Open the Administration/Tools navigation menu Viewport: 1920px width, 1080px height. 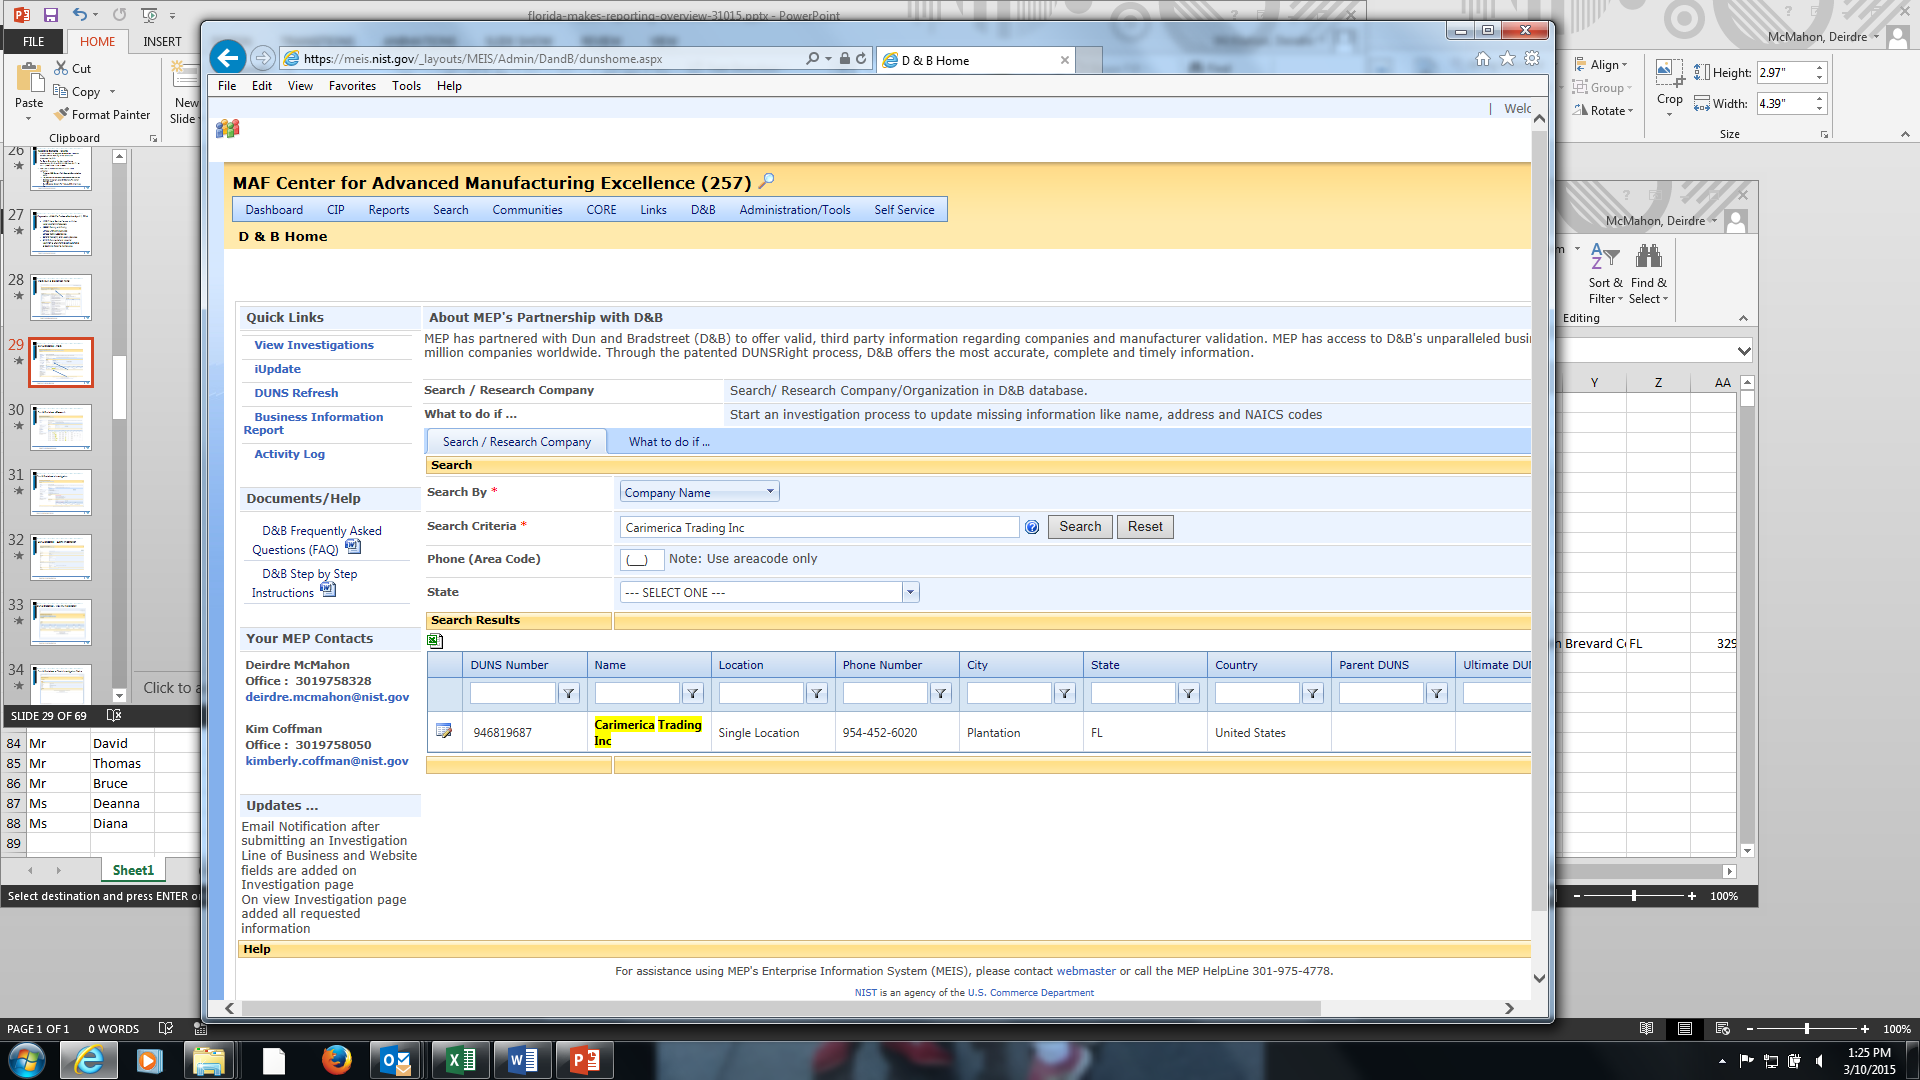[794, 210]
